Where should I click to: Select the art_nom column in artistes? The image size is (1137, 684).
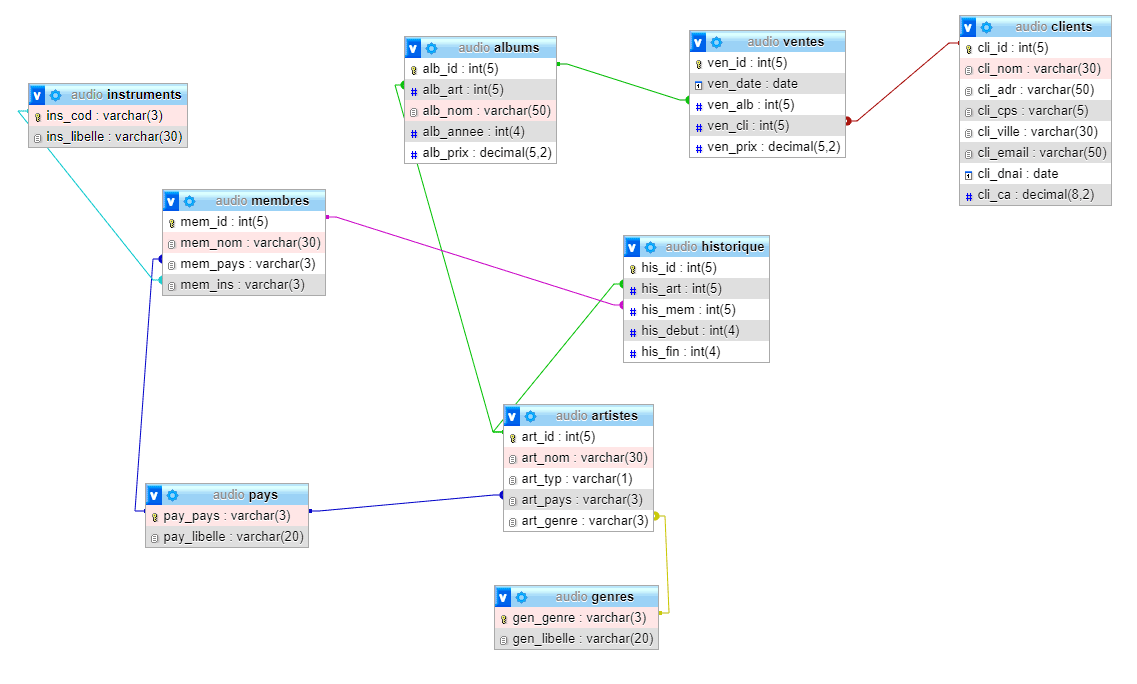(x=584, y=458)
